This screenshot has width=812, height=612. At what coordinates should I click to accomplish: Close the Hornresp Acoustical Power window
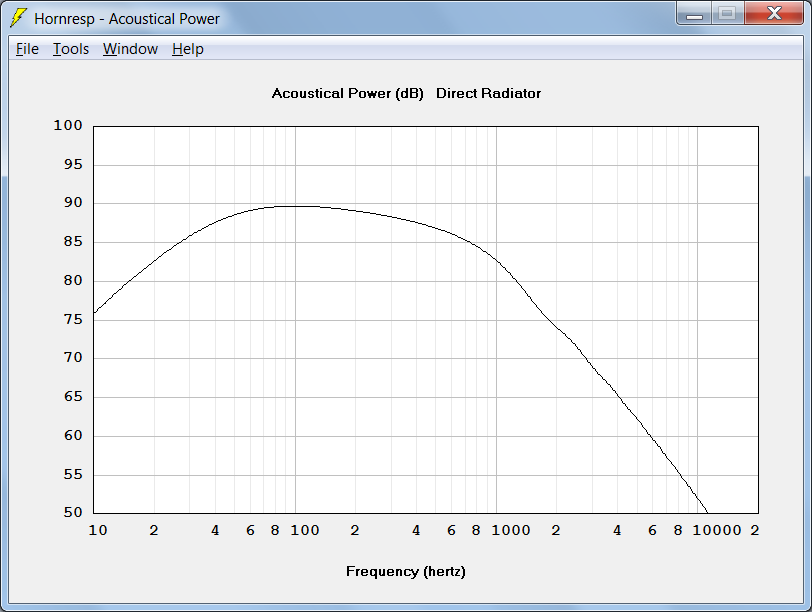pos(774,14)
